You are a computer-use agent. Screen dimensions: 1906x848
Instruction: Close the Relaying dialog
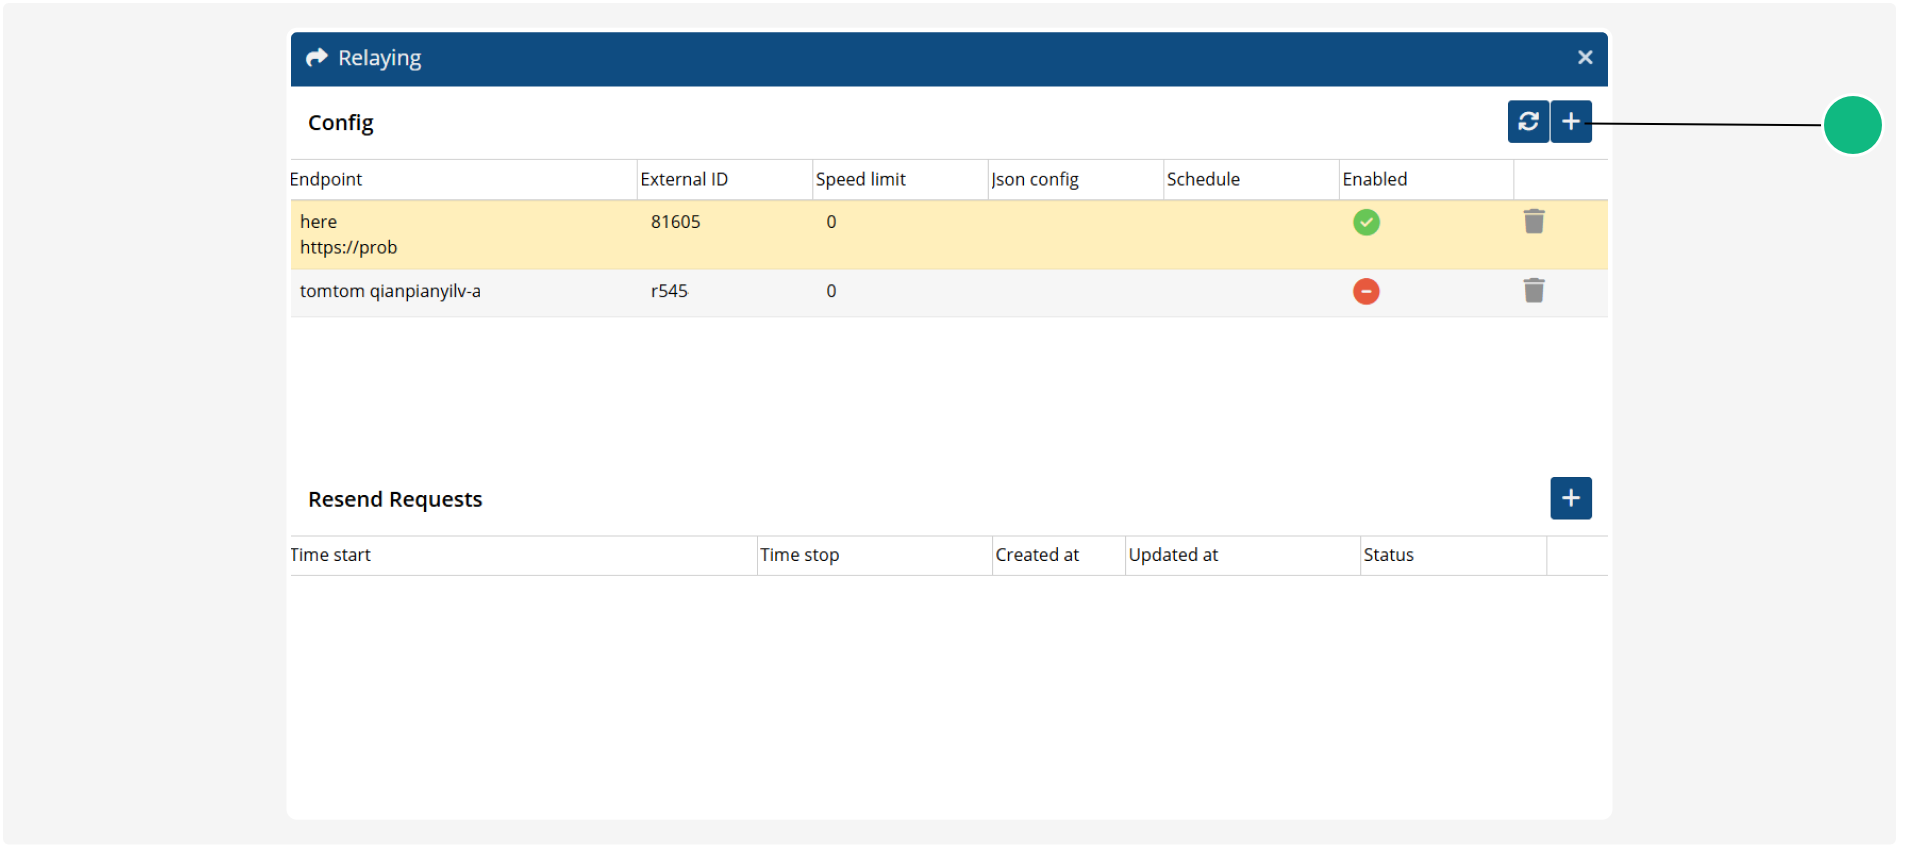pos(1585,57)
